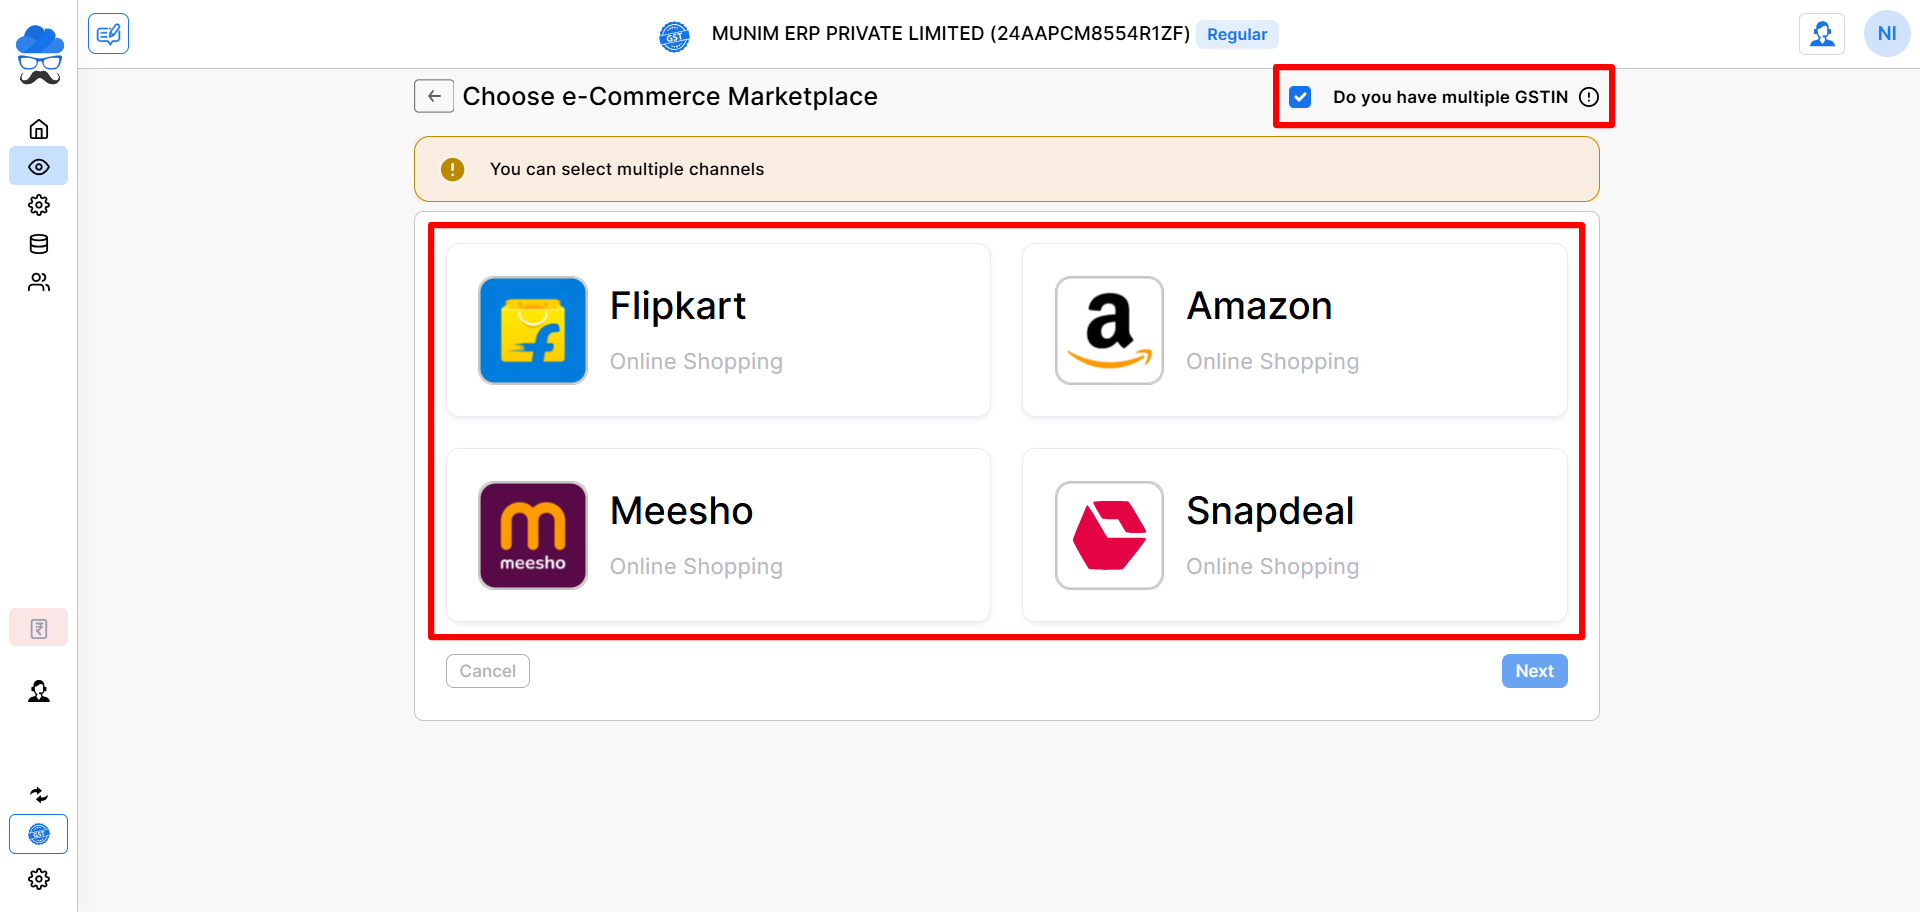
Task: Open the bottom settings gear icon
Action: (39, 879)
